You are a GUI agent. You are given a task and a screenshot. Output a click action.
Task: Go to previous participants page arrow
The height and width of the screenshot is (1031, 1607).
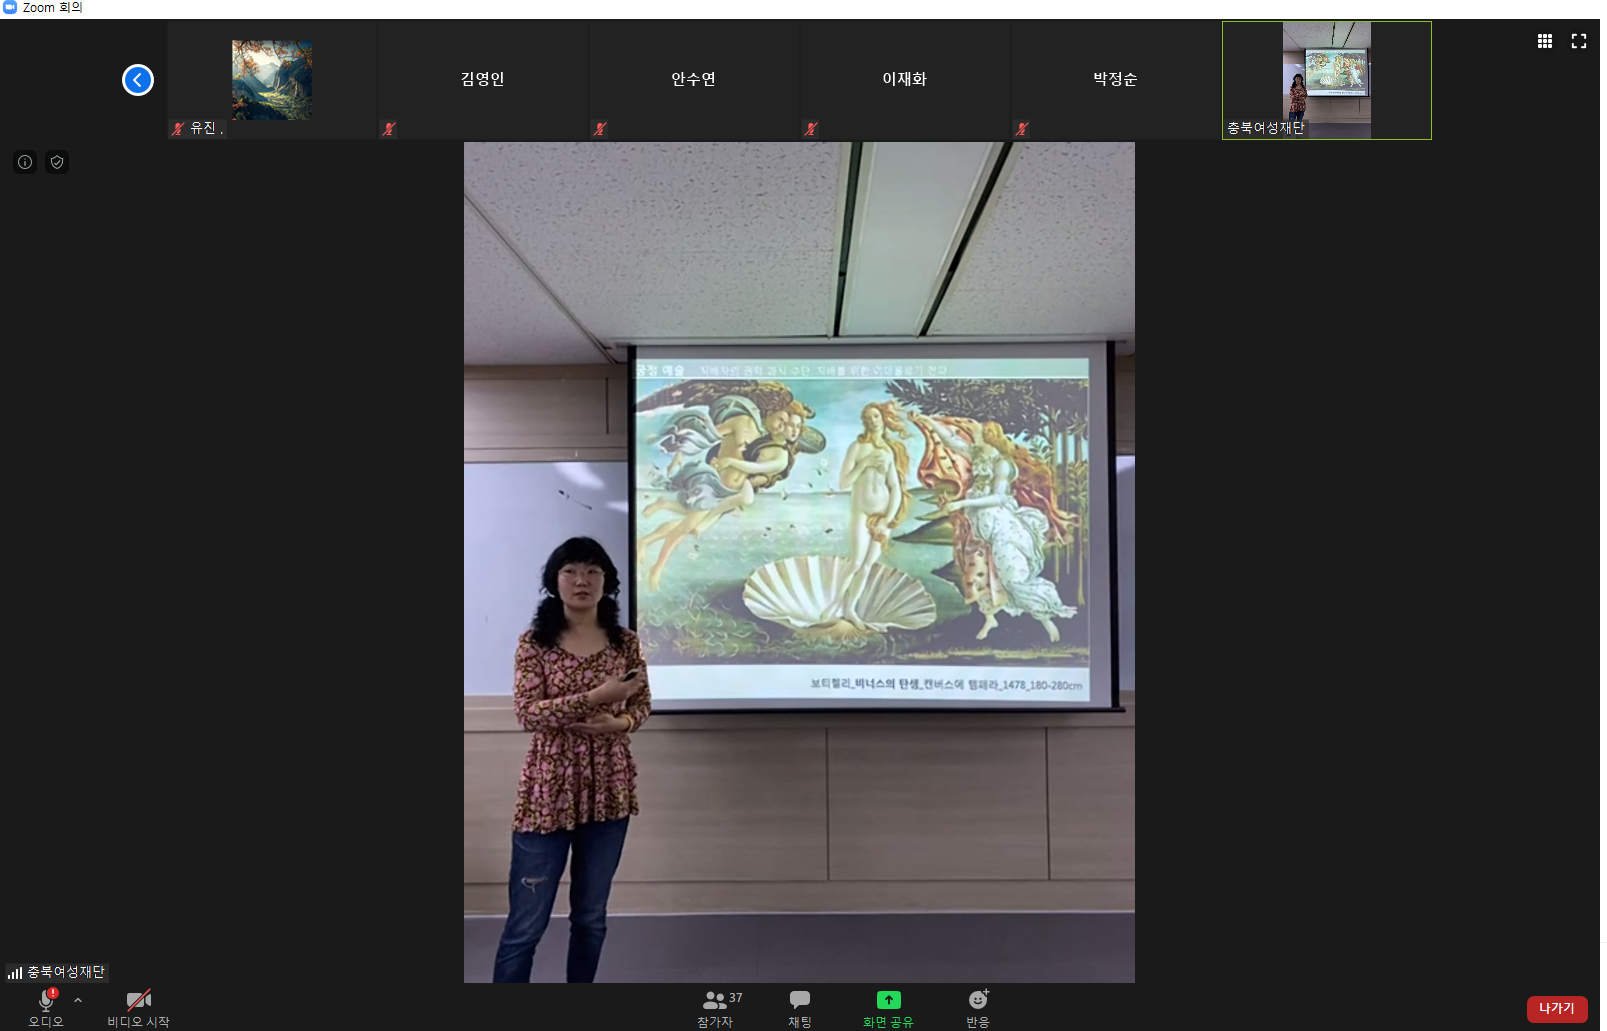(138, 80)
